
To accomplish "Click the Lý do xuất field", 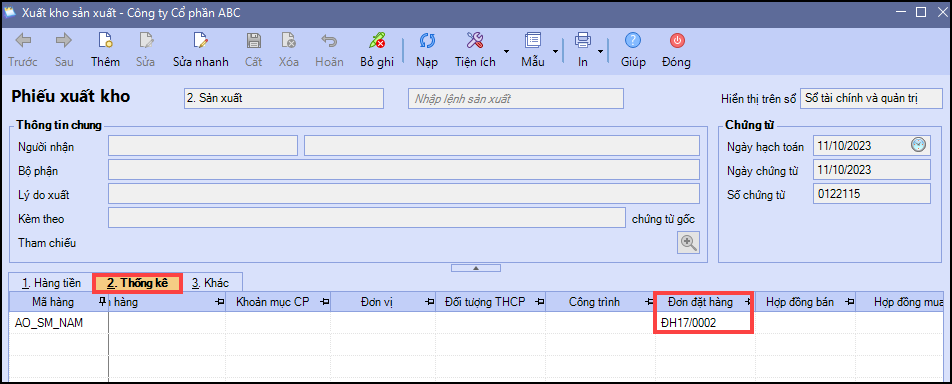I will 404,194.
